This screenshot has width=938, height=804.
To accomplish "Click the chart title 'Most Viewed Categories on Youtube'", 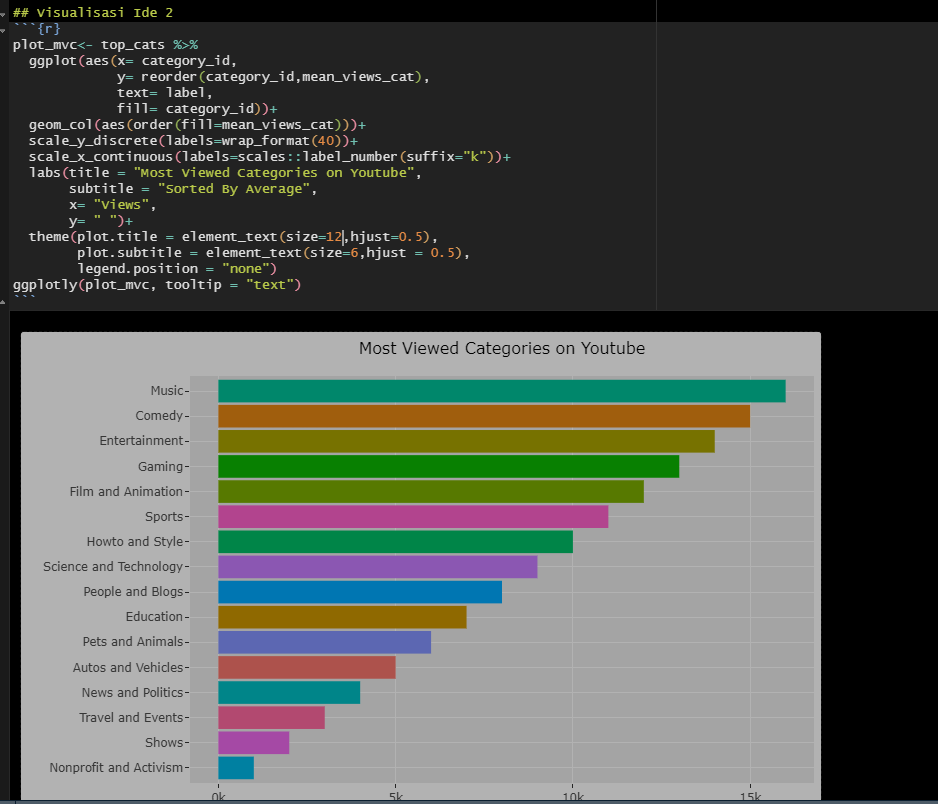I will 501,348.
